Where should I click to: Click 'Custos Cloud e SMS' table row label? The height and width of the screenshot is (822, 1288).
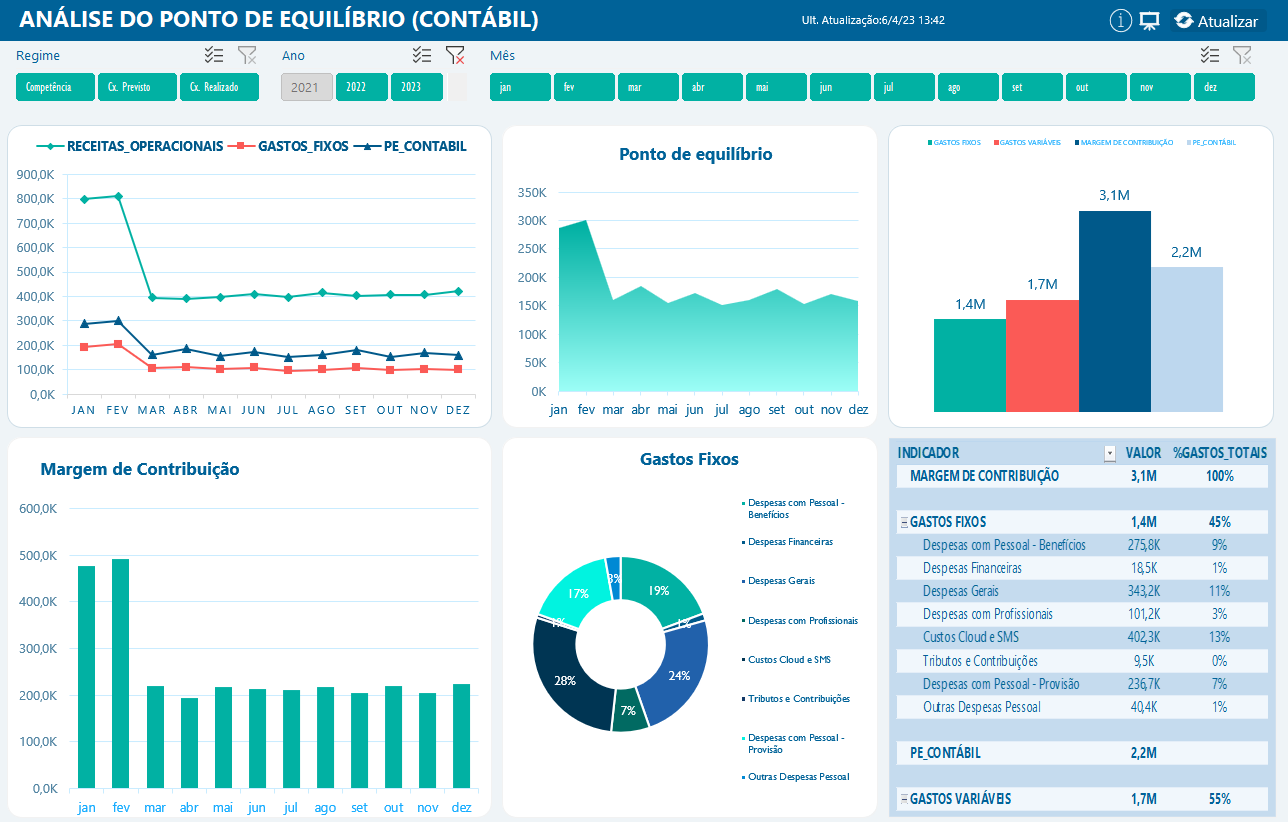pos(973,637)
